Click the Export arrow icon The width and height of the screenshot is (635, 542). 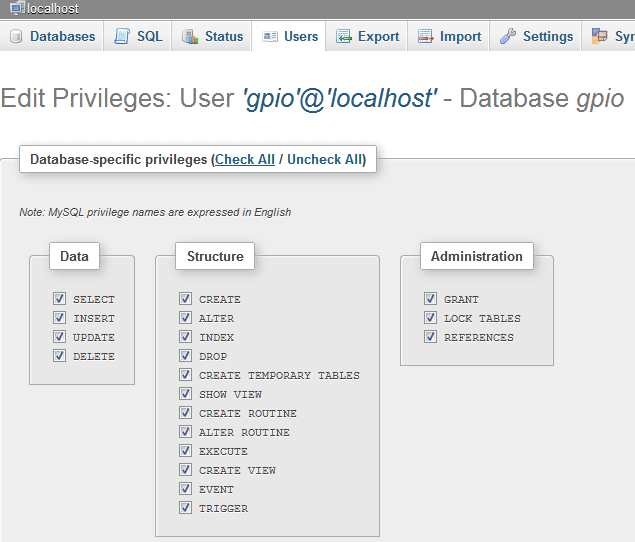343,37
